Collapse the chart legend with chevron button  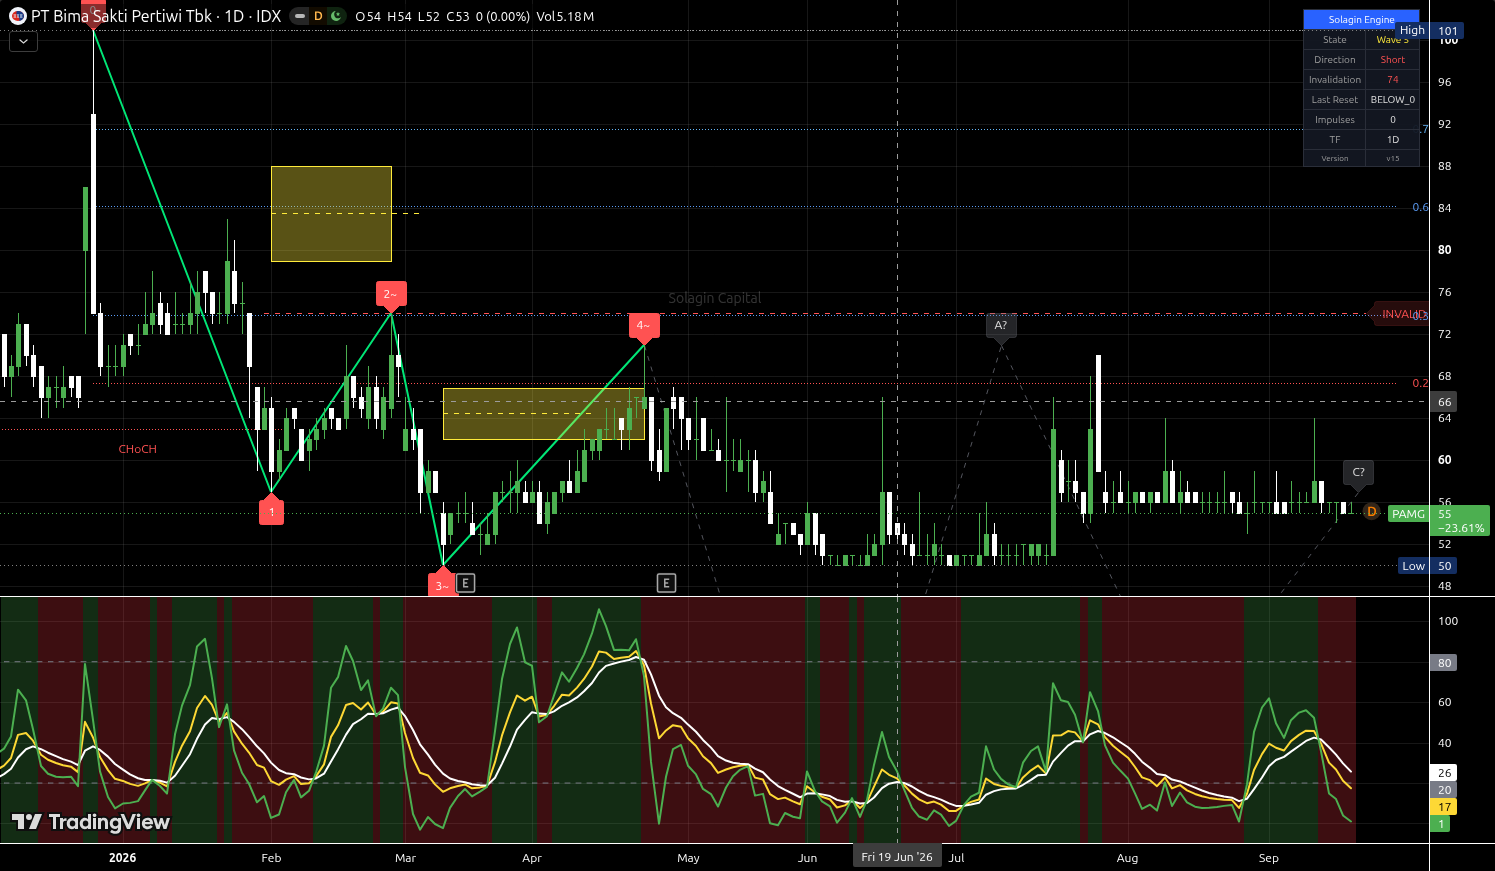click(23, 41)
